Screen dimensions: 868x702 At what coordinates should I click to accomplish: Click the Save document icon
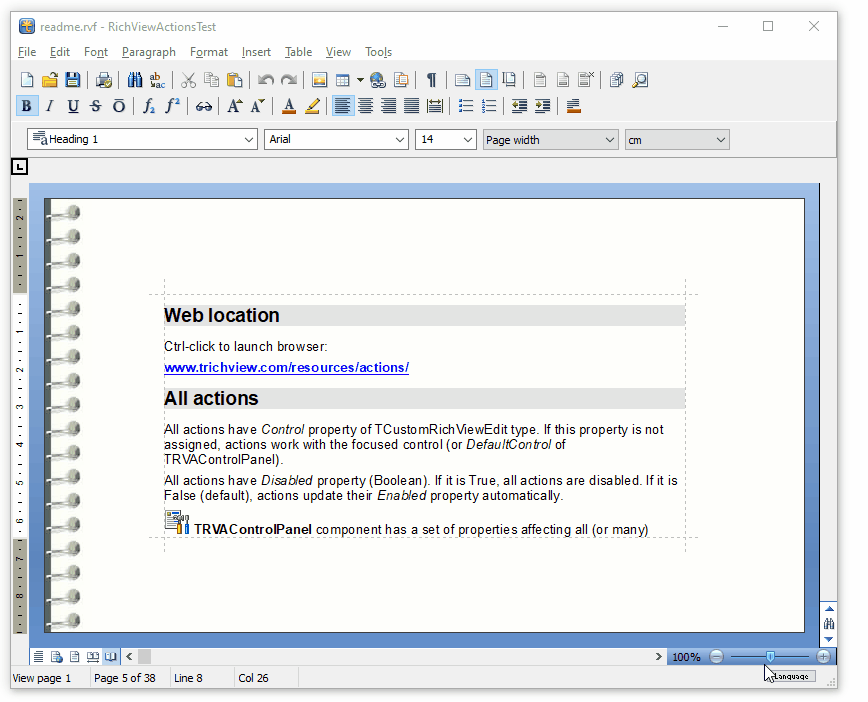coord(73,80)
